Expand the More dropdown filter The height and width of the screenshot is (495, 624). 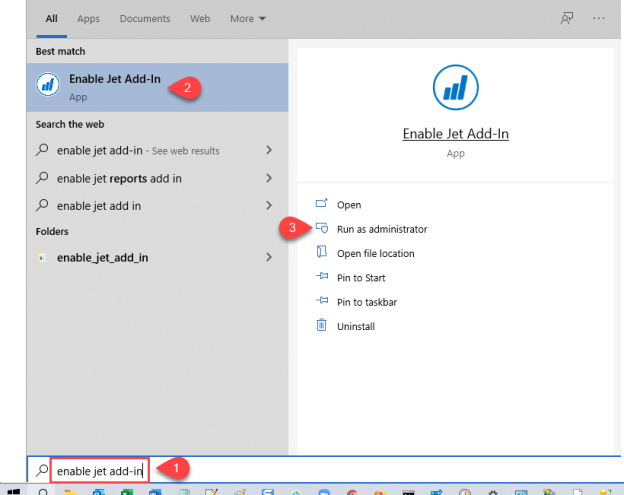[248, 19]
